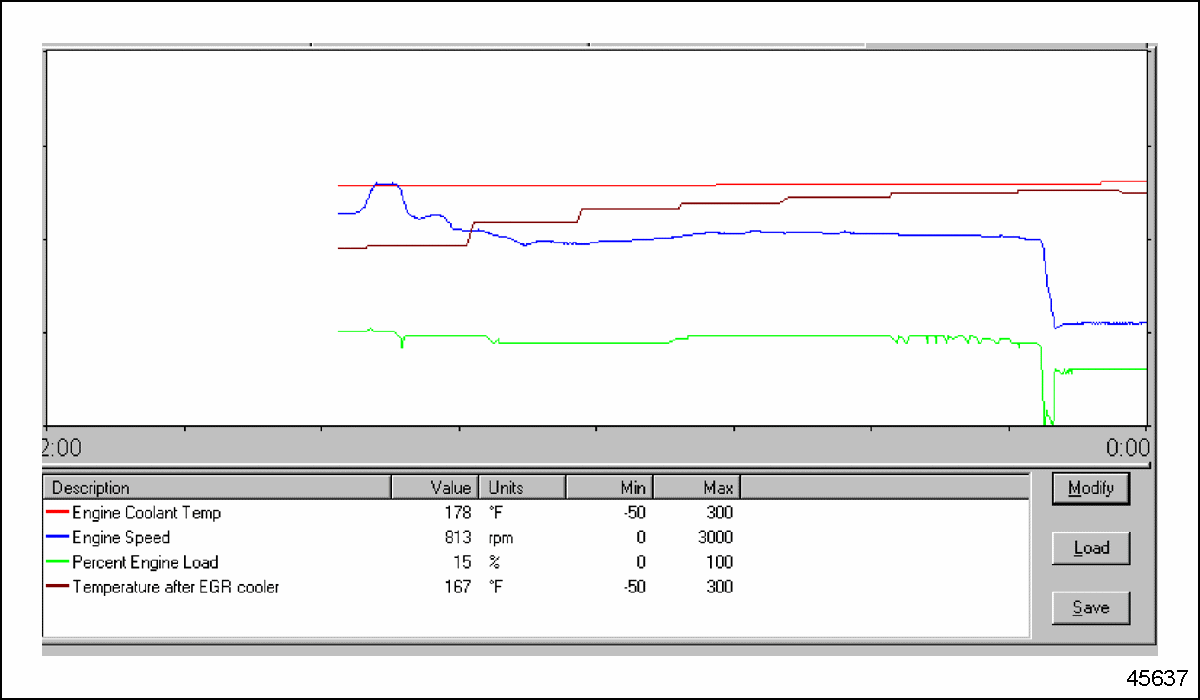The height and width of the screenshot is (700, 1200).
Task: Click the Modify button
Action: click(1090, 488)
